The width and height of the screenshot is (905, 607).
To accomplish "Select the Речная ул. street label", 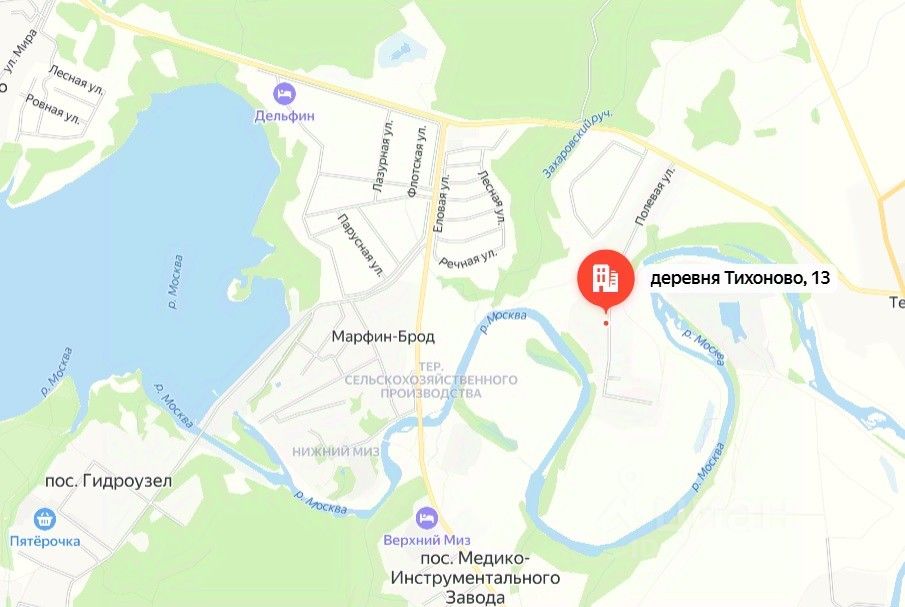I will (468, 258).
